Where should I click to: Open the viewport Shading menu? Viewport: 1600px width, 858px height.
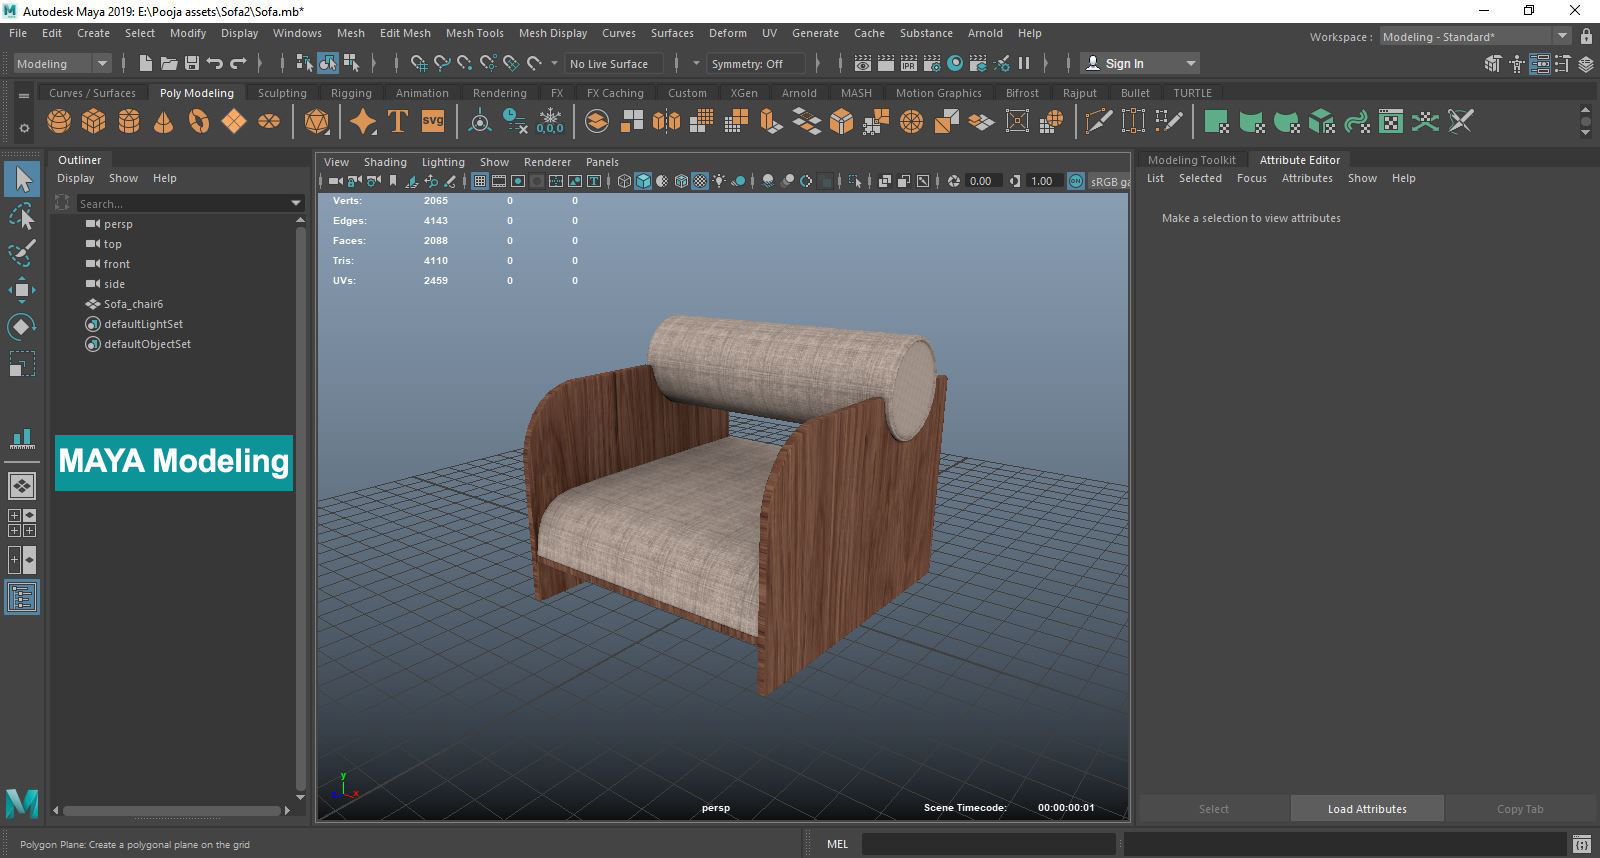[385, 162]
